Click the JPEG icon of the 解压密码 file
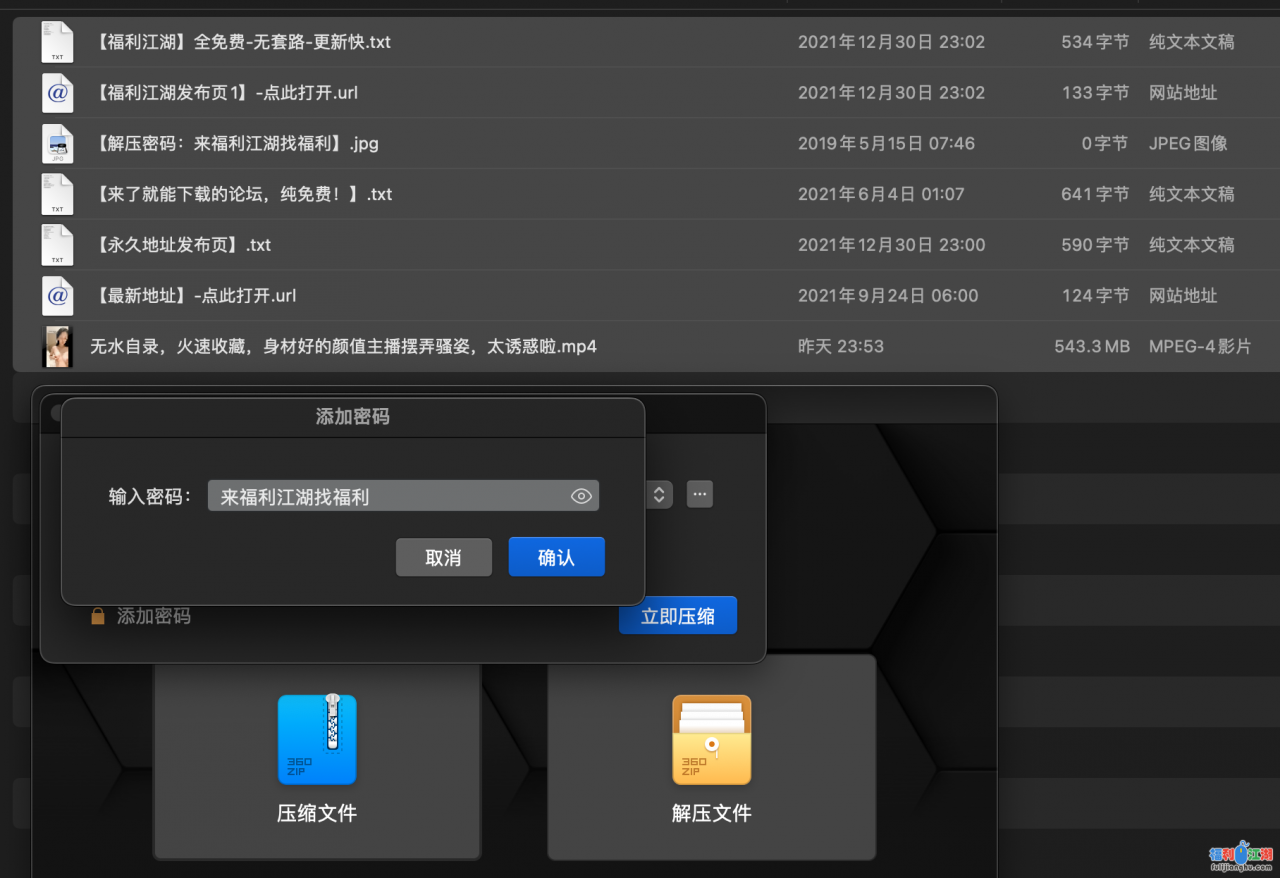1280x878 pixels. (x=57, y=143)
